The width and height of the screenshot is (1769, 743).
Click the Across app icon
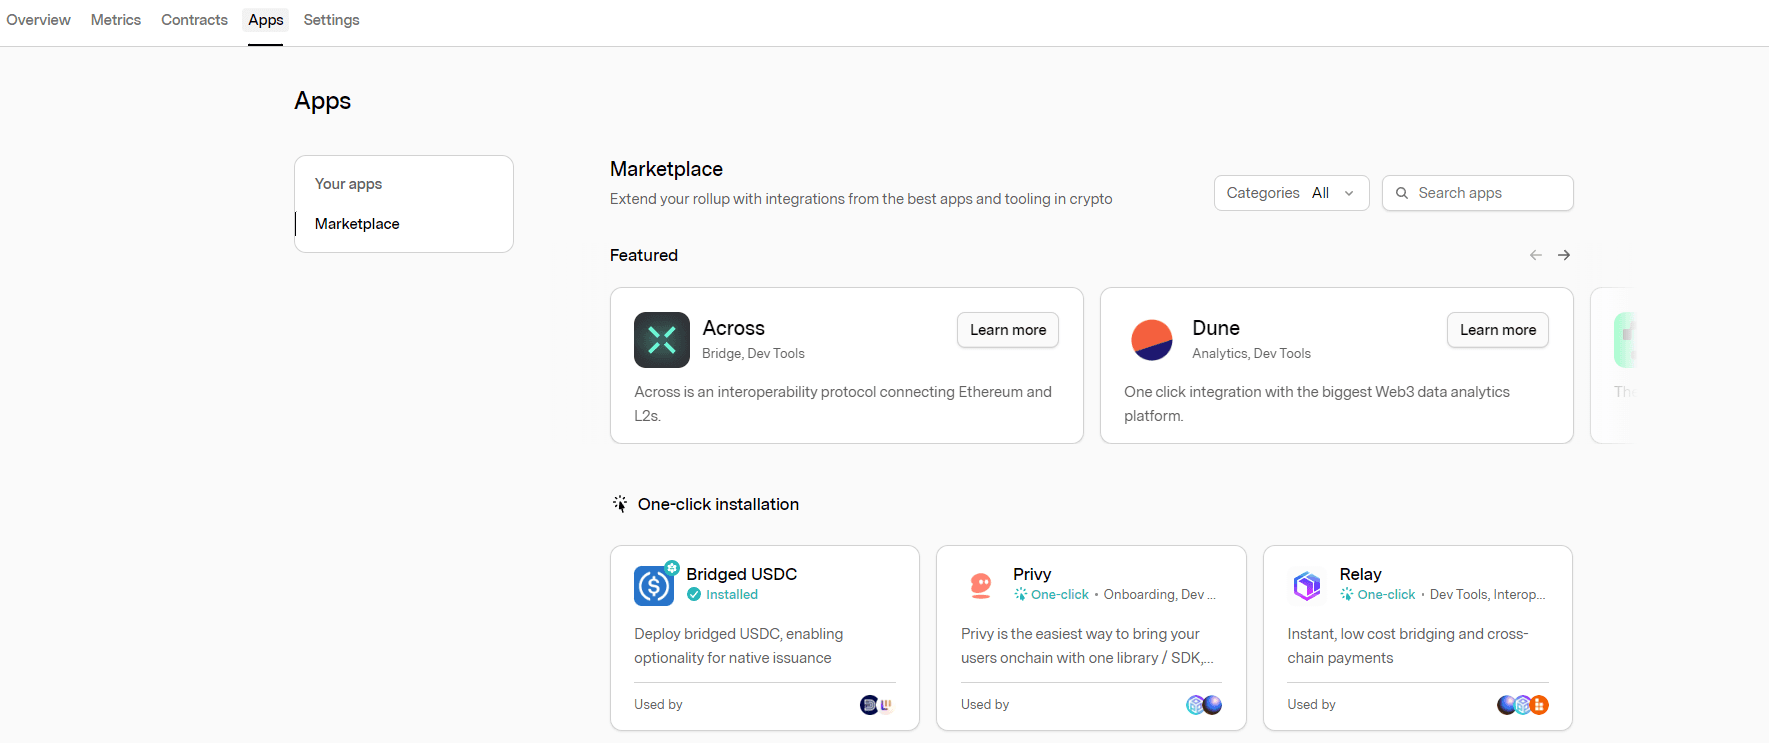point(661,340)
